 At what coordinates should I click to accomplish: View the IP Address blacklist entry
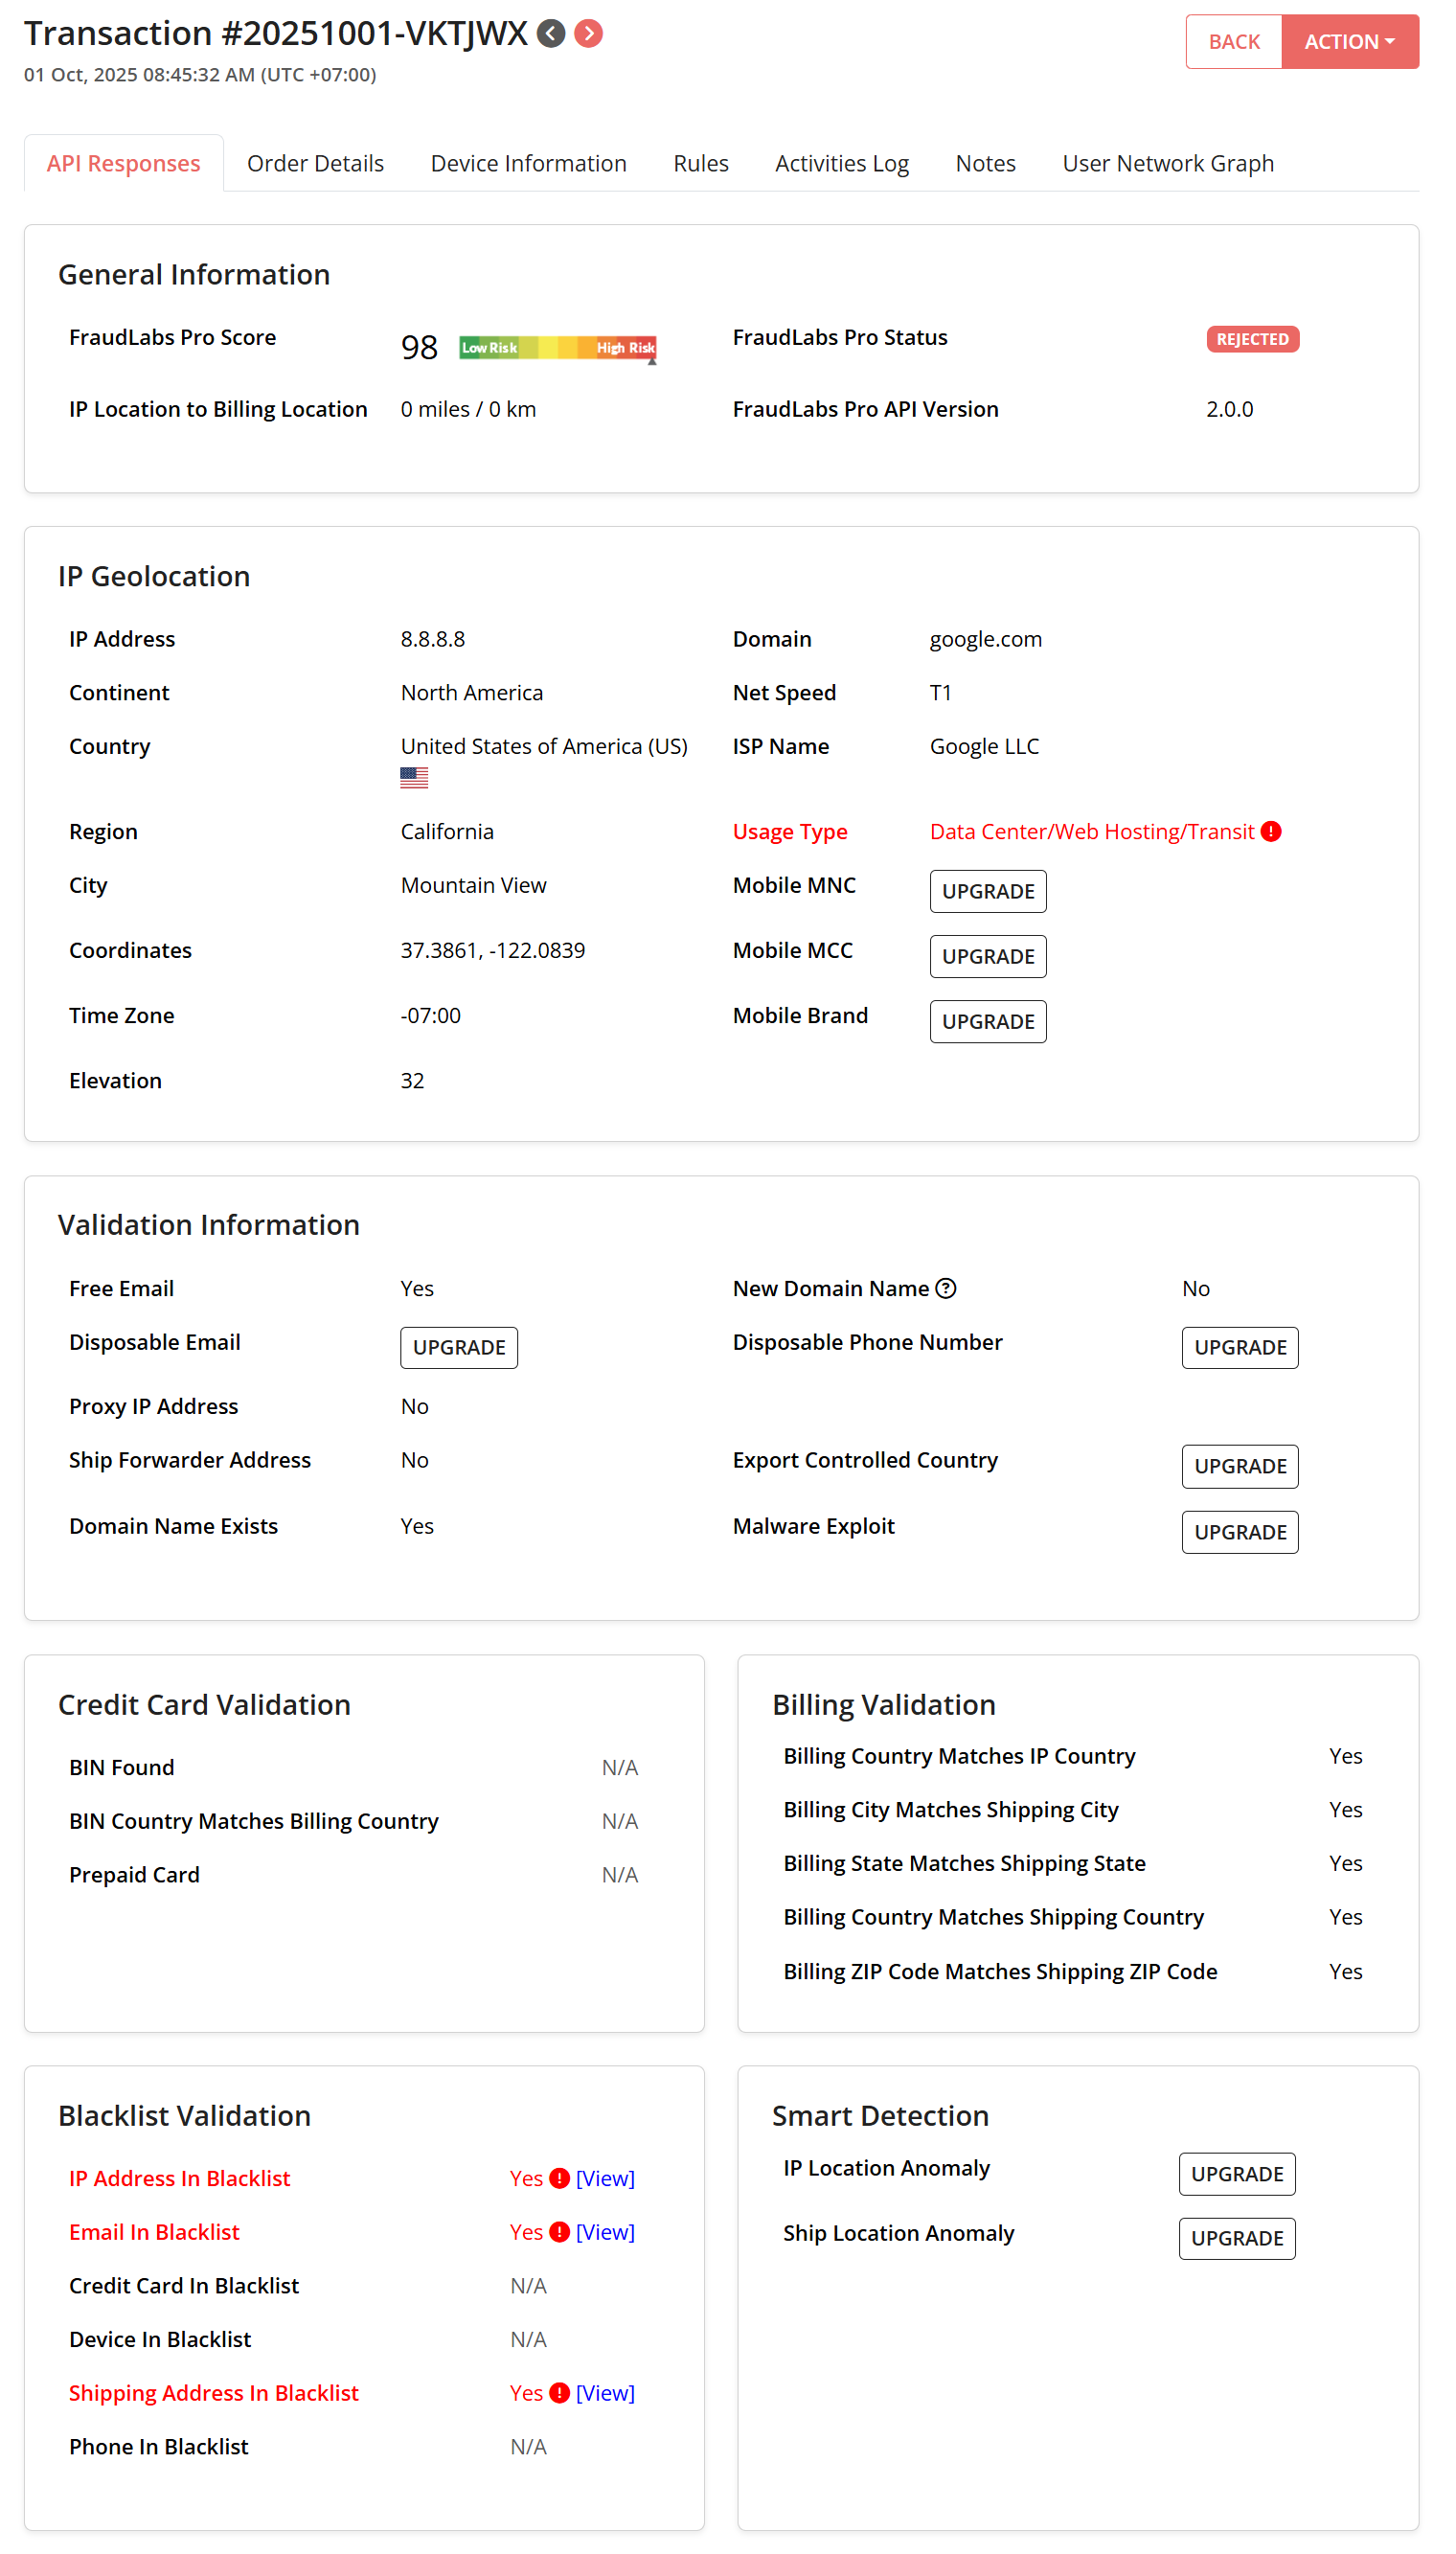pos(605,2178)
